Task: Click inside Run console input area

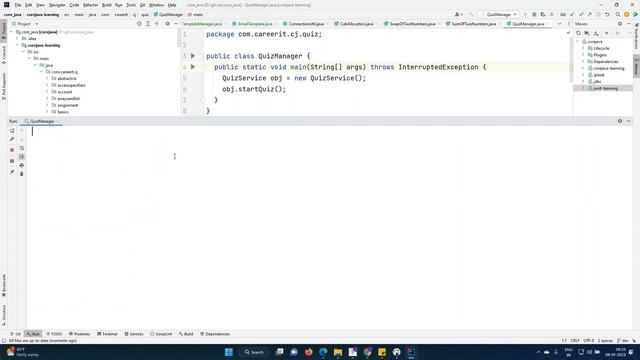Action: (330, 227)
